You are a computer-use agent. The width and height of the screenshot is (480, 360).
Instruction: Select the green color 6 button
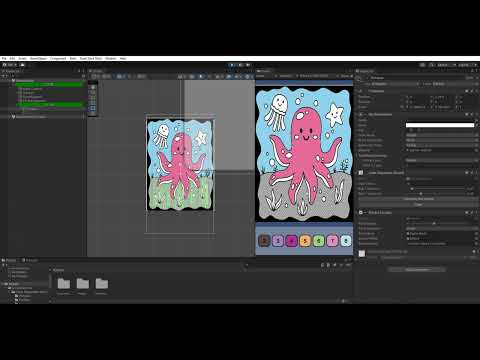[x=319, y=240]
